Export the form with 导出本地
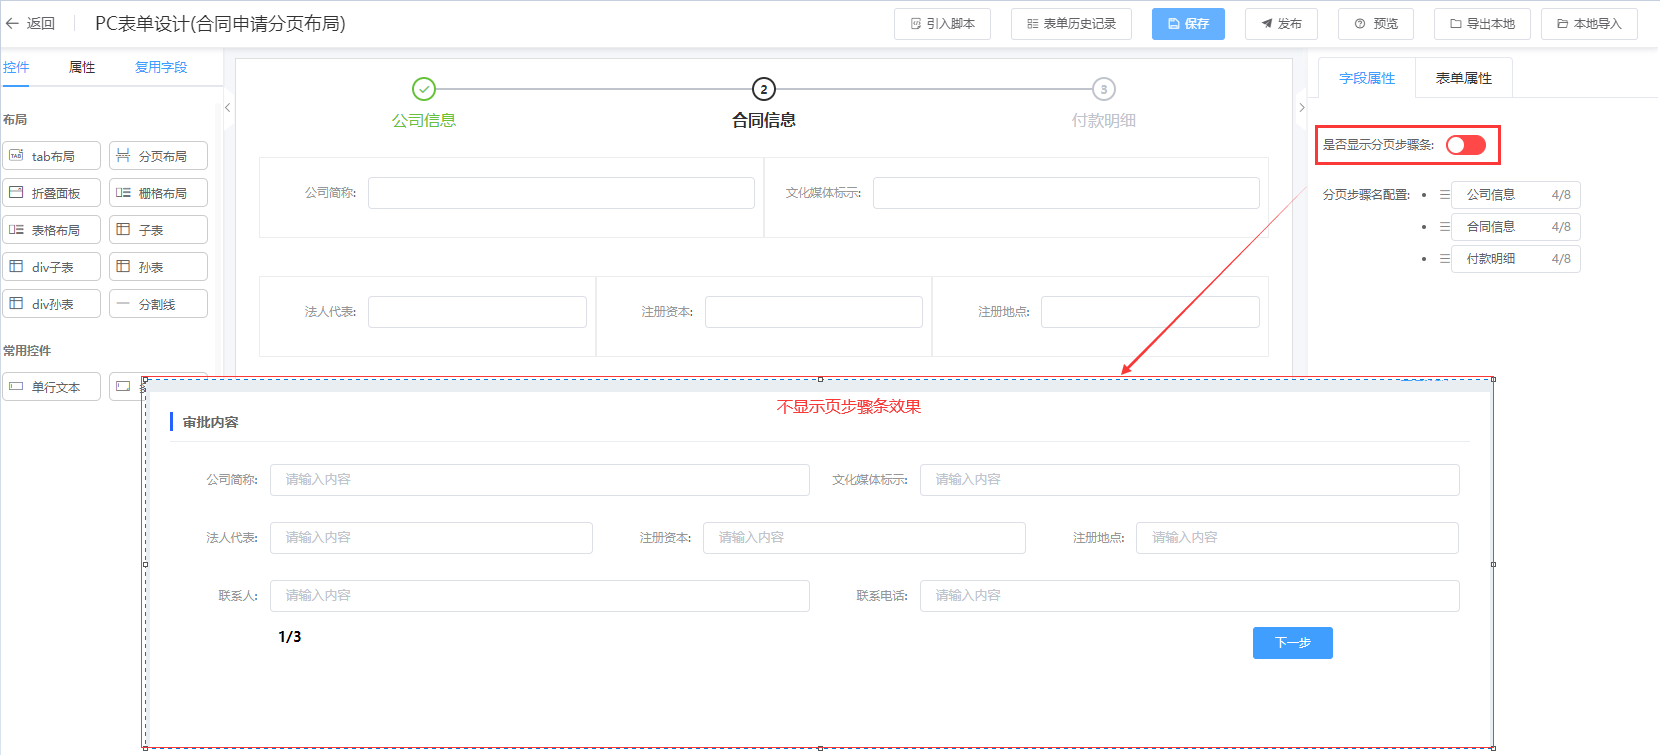This screenshot has height=755, width=1660. [x=1482, y=24]
